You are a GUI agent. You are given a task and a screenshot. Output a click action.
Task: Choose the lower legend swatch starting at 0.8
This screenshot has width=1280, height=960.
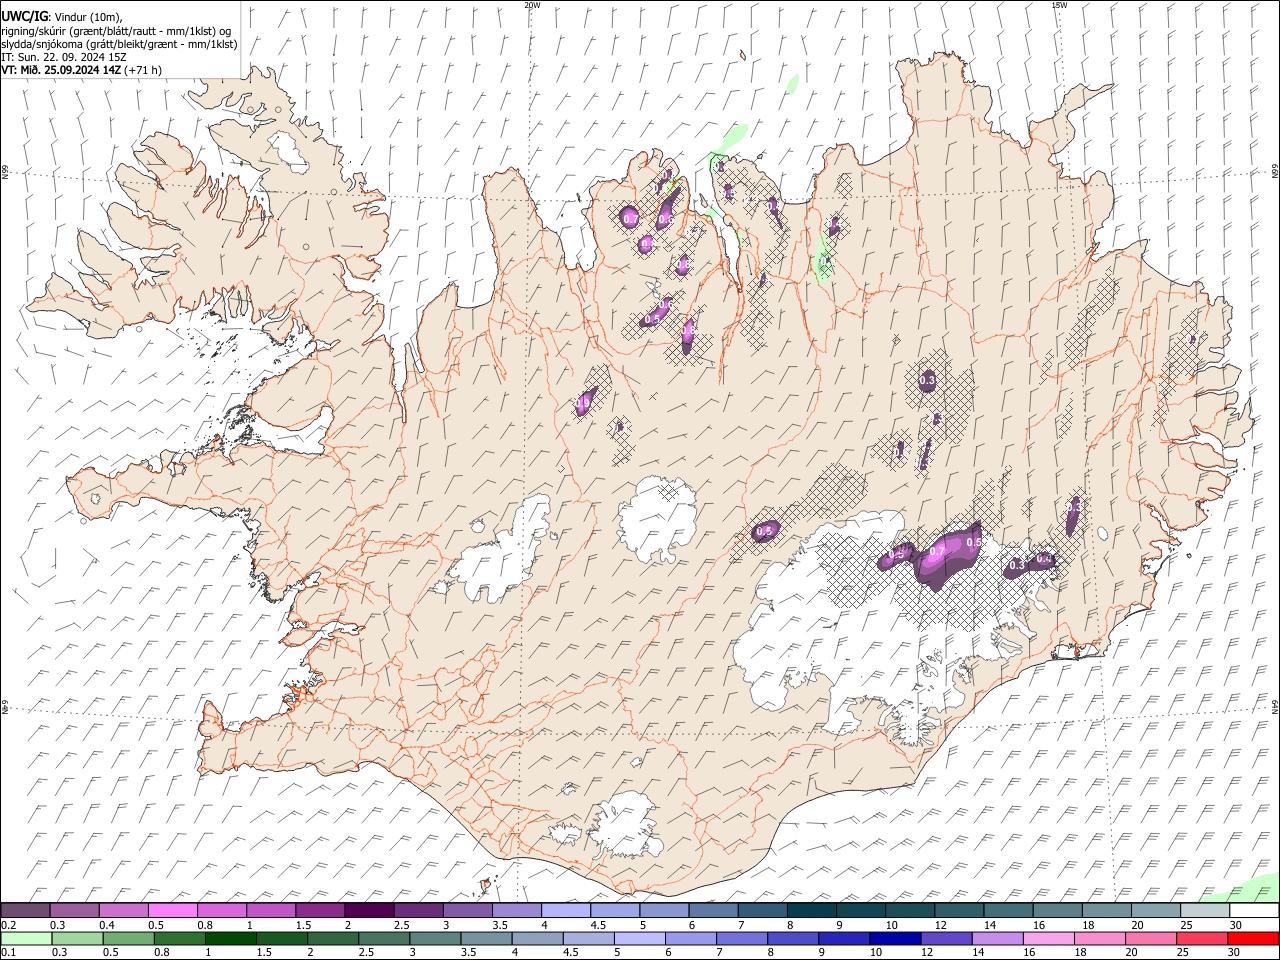coord(179,938)
